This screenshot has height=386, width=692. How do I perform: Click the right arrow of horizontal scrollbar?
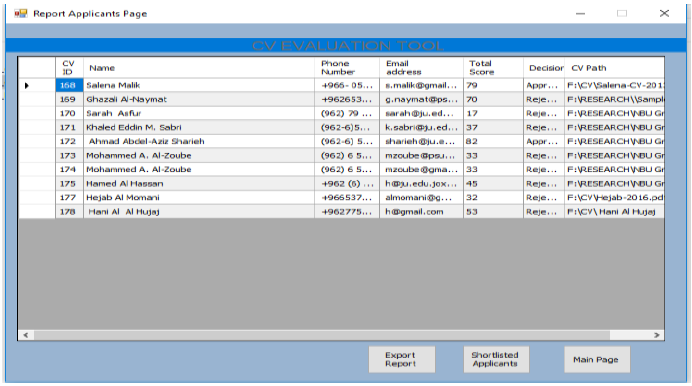(657, 335)
